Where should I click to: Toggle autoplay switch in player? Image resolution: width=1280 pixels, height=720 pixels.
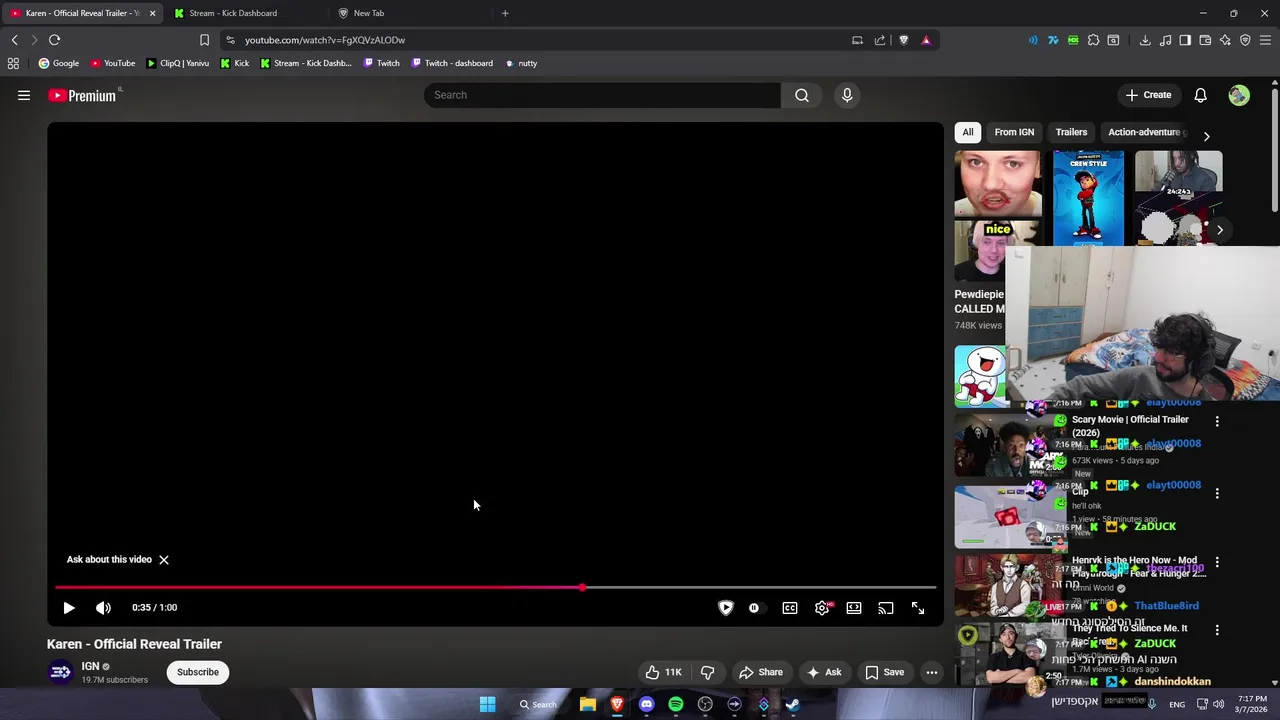754,608
